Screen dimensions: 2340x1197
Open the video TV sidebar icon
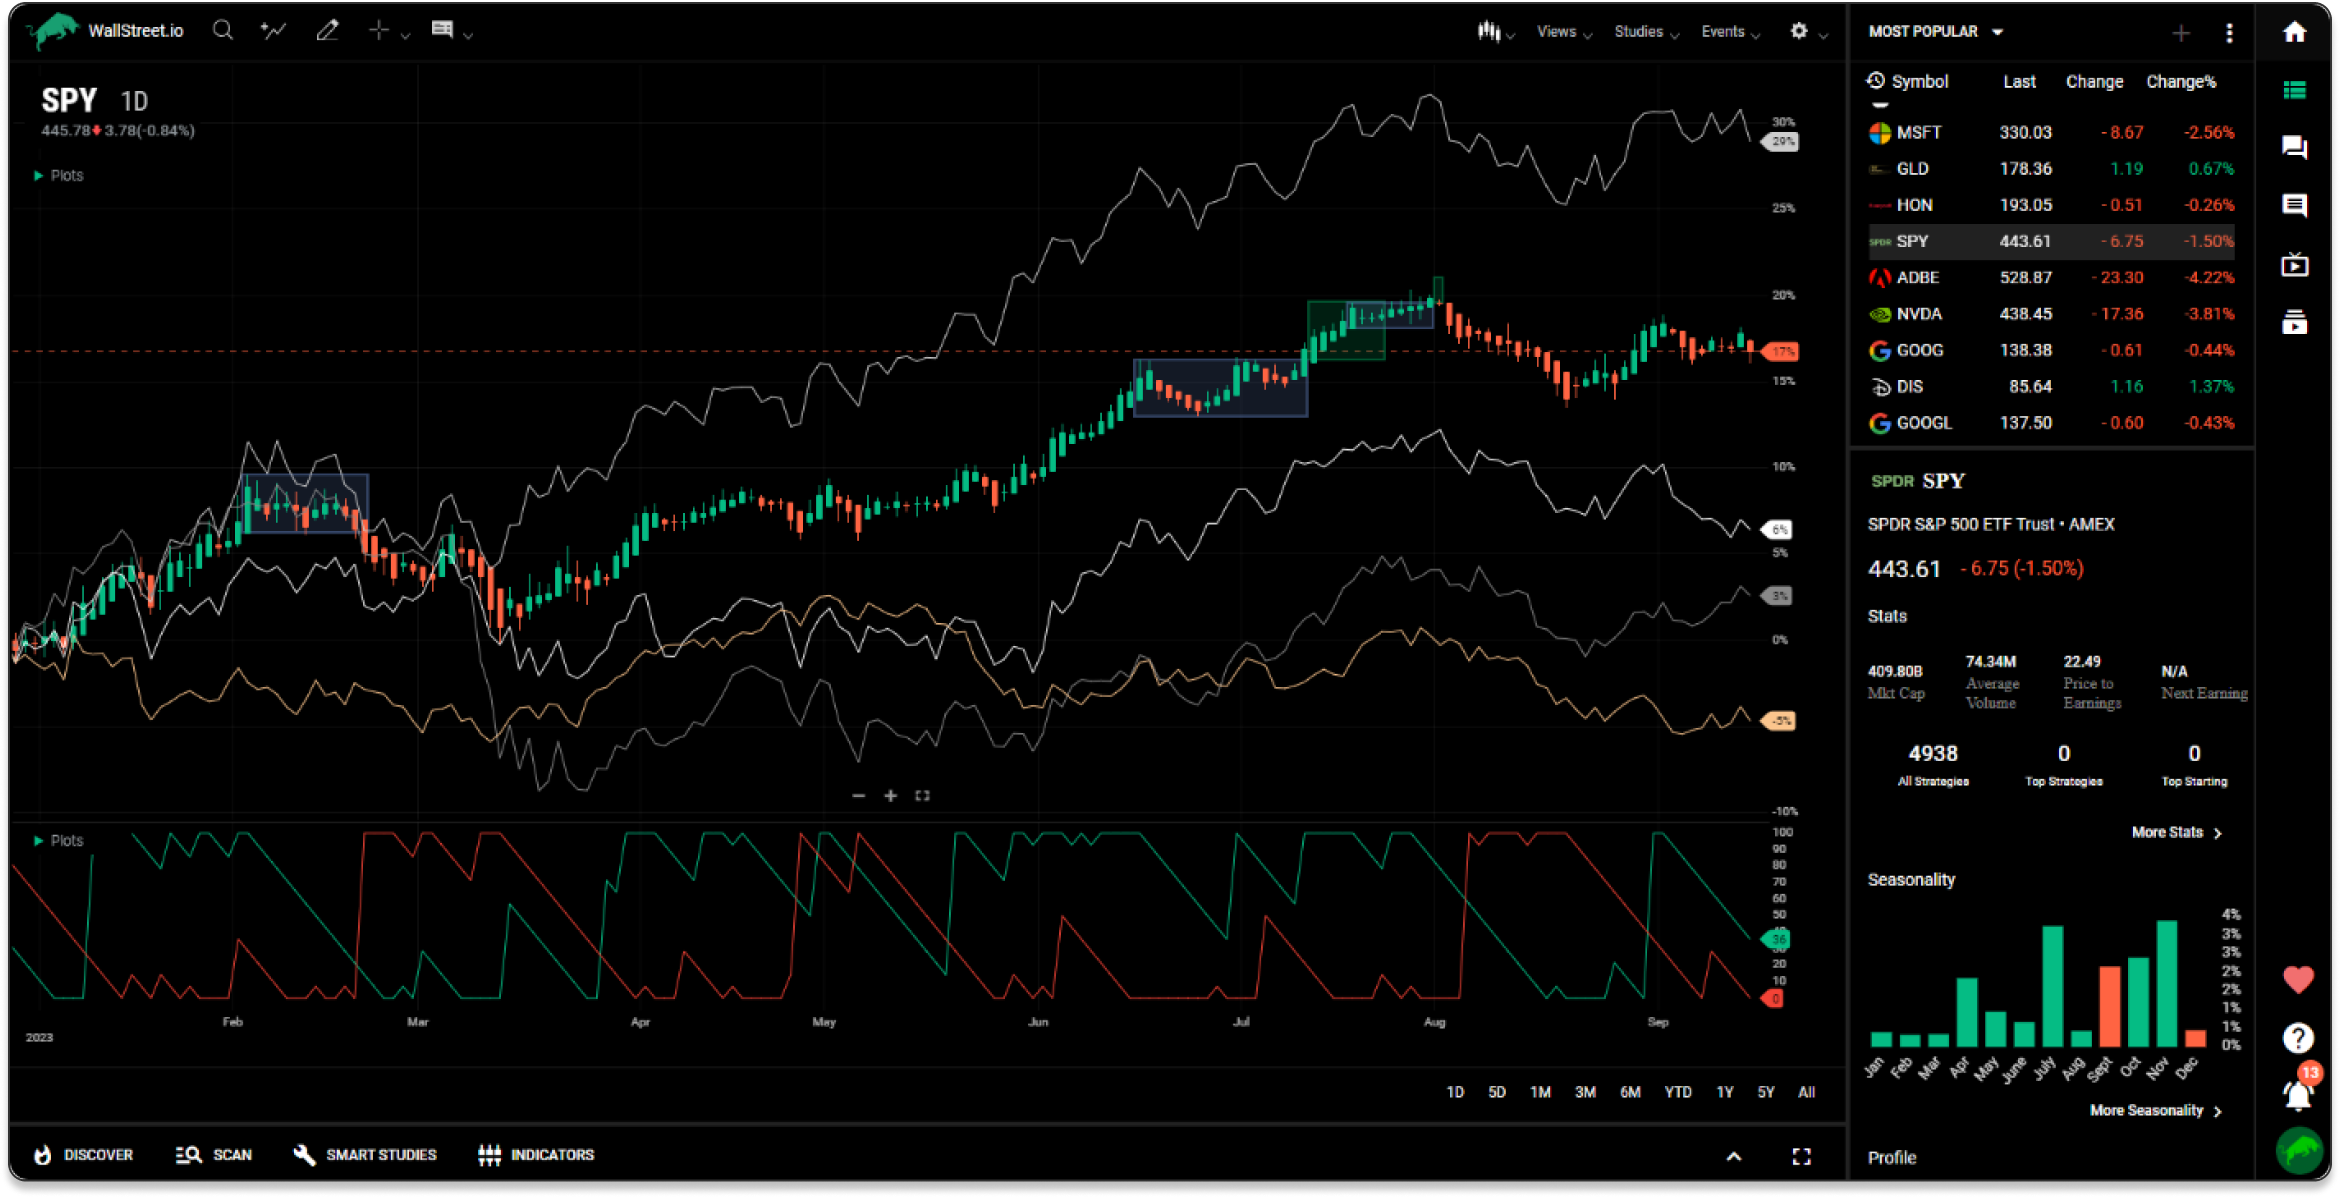pos(2294,264)
